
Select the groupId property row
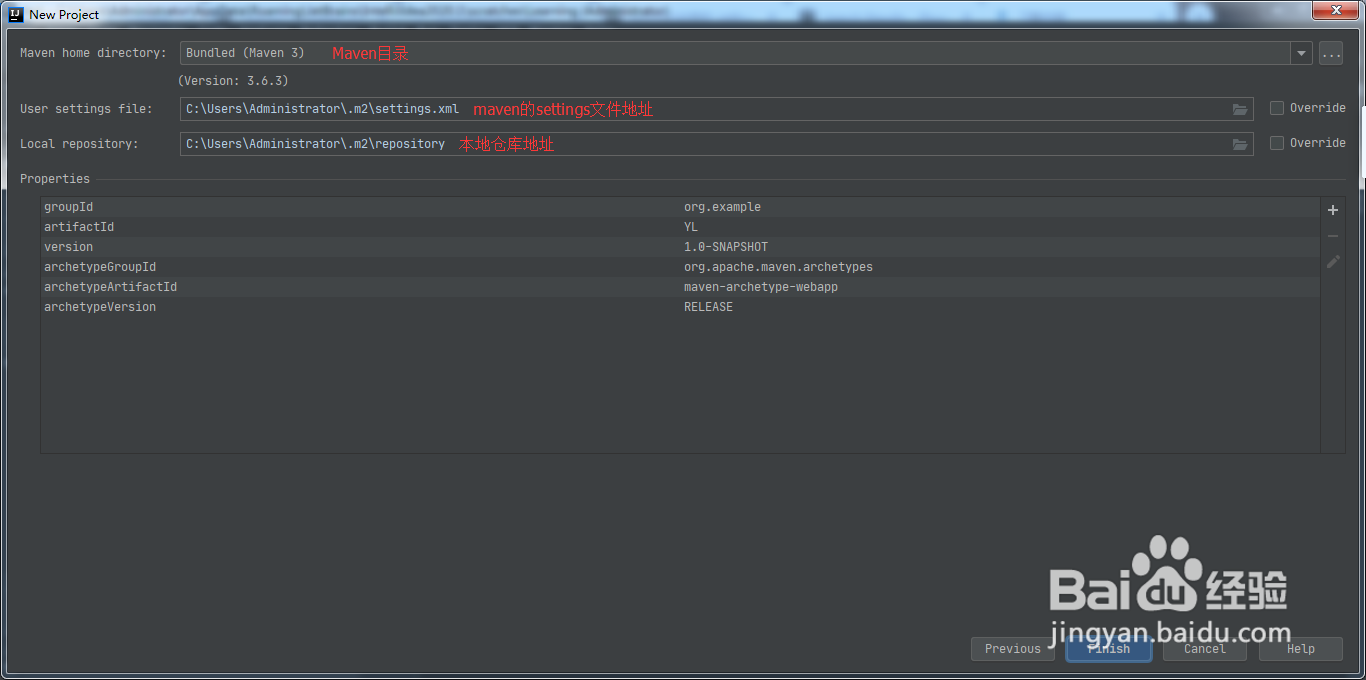(x=680, y=207)
